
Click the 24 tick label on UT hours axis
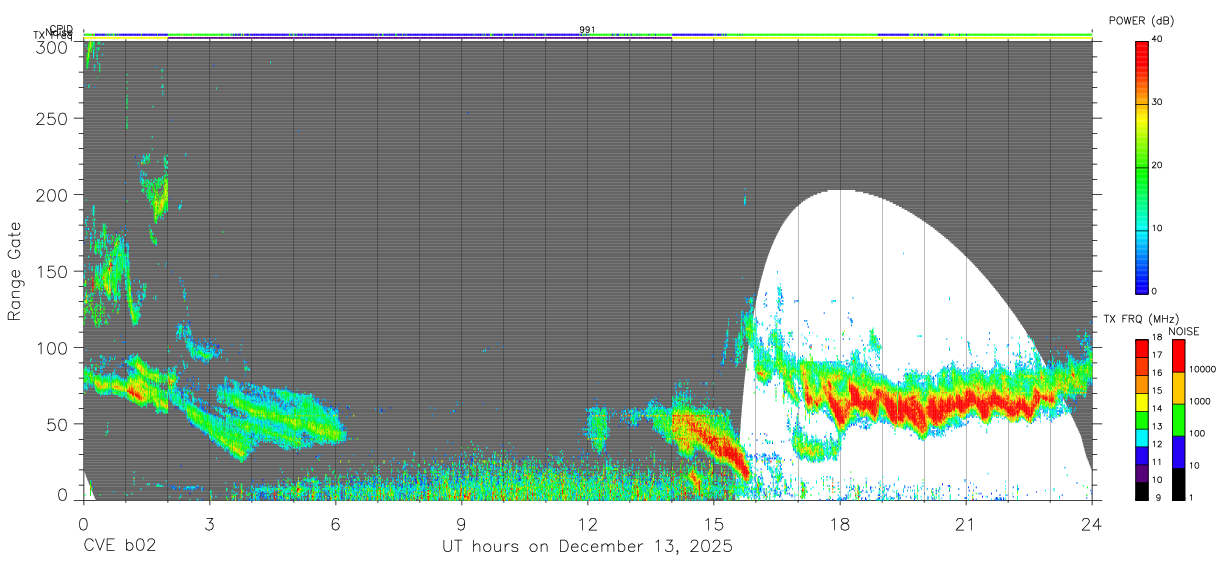click(x=1092, y=523)
